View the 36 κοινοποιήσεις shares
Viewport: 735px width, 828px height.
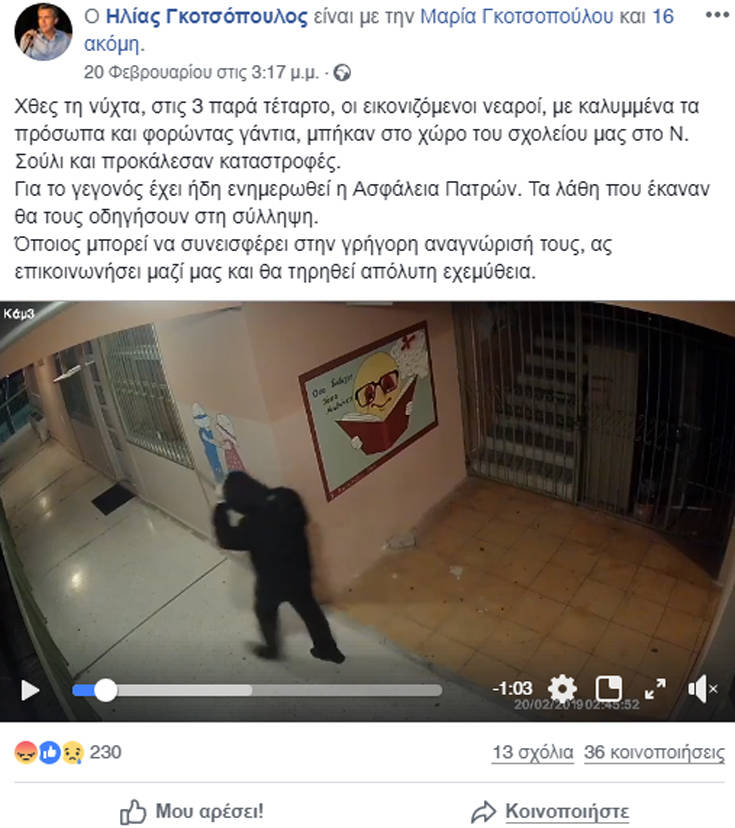tap(654, 752)
